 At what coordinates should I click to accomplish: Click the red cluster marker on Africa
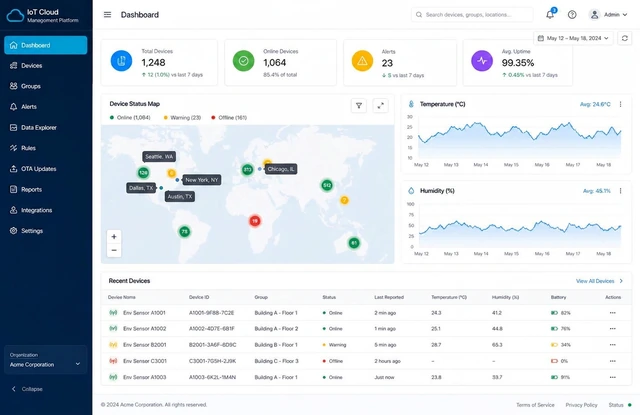point(255,221)
